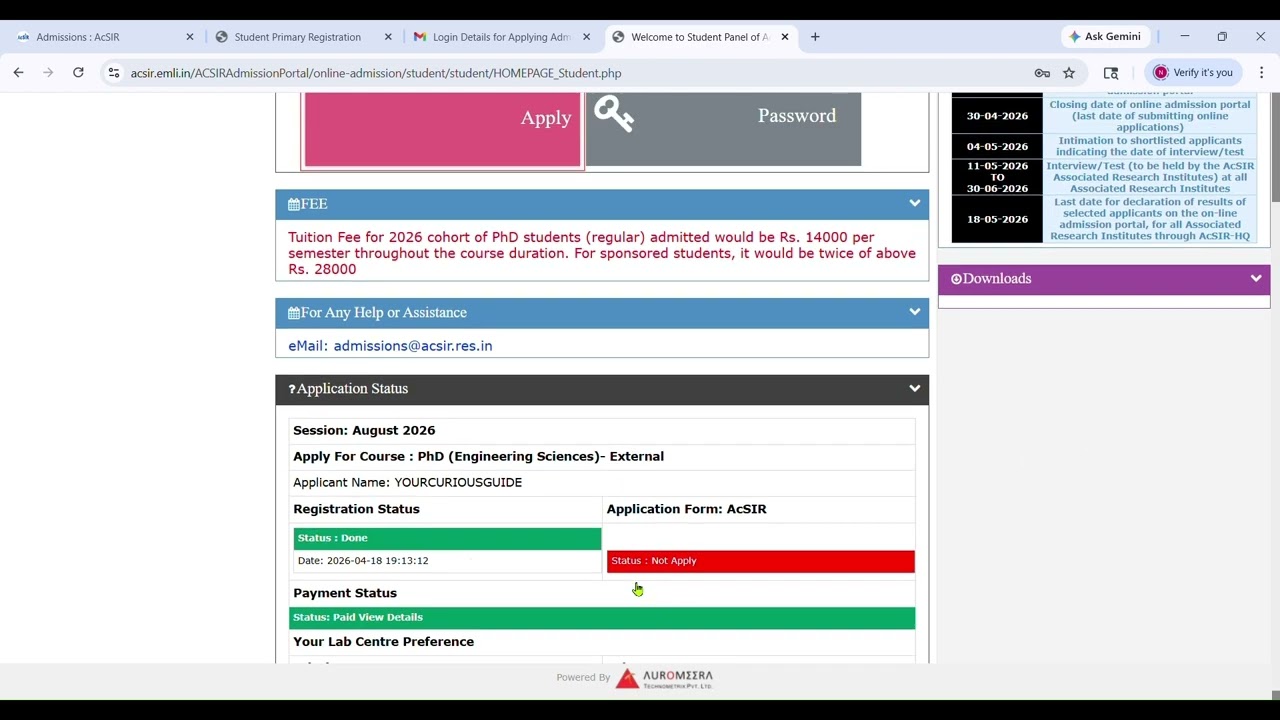
Task: Click red Status : Not Apply bar
Action: click(x=760, y=561)
